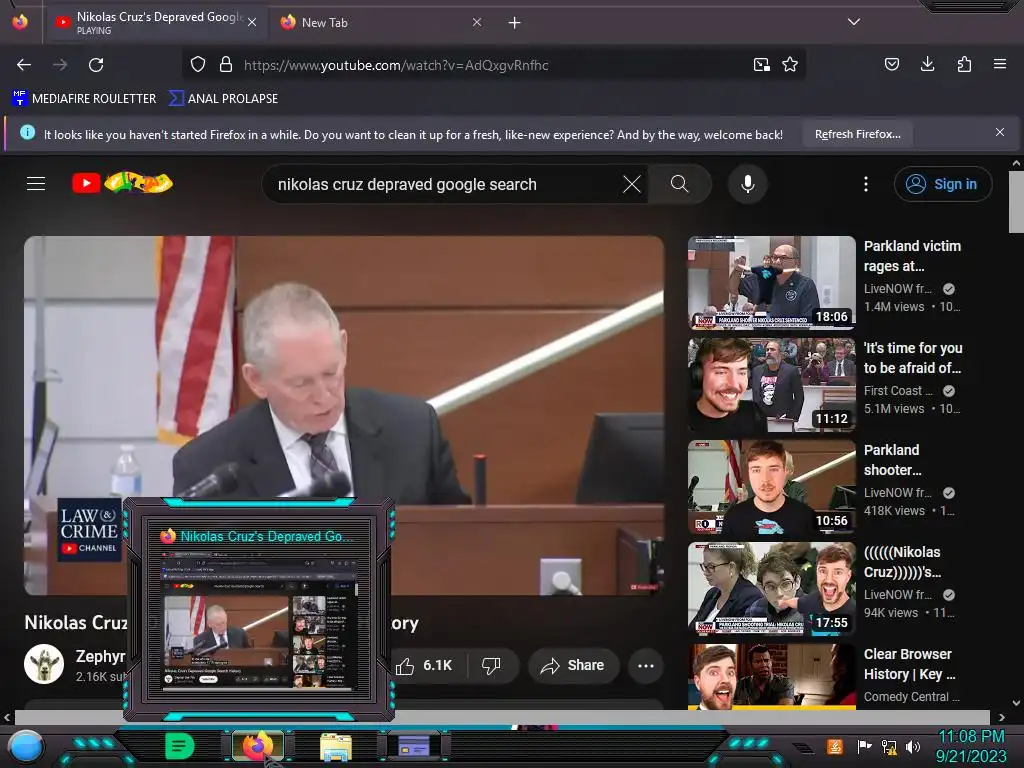
Task: Open File Explorer from the taskbar
Action: pos(336,746)
